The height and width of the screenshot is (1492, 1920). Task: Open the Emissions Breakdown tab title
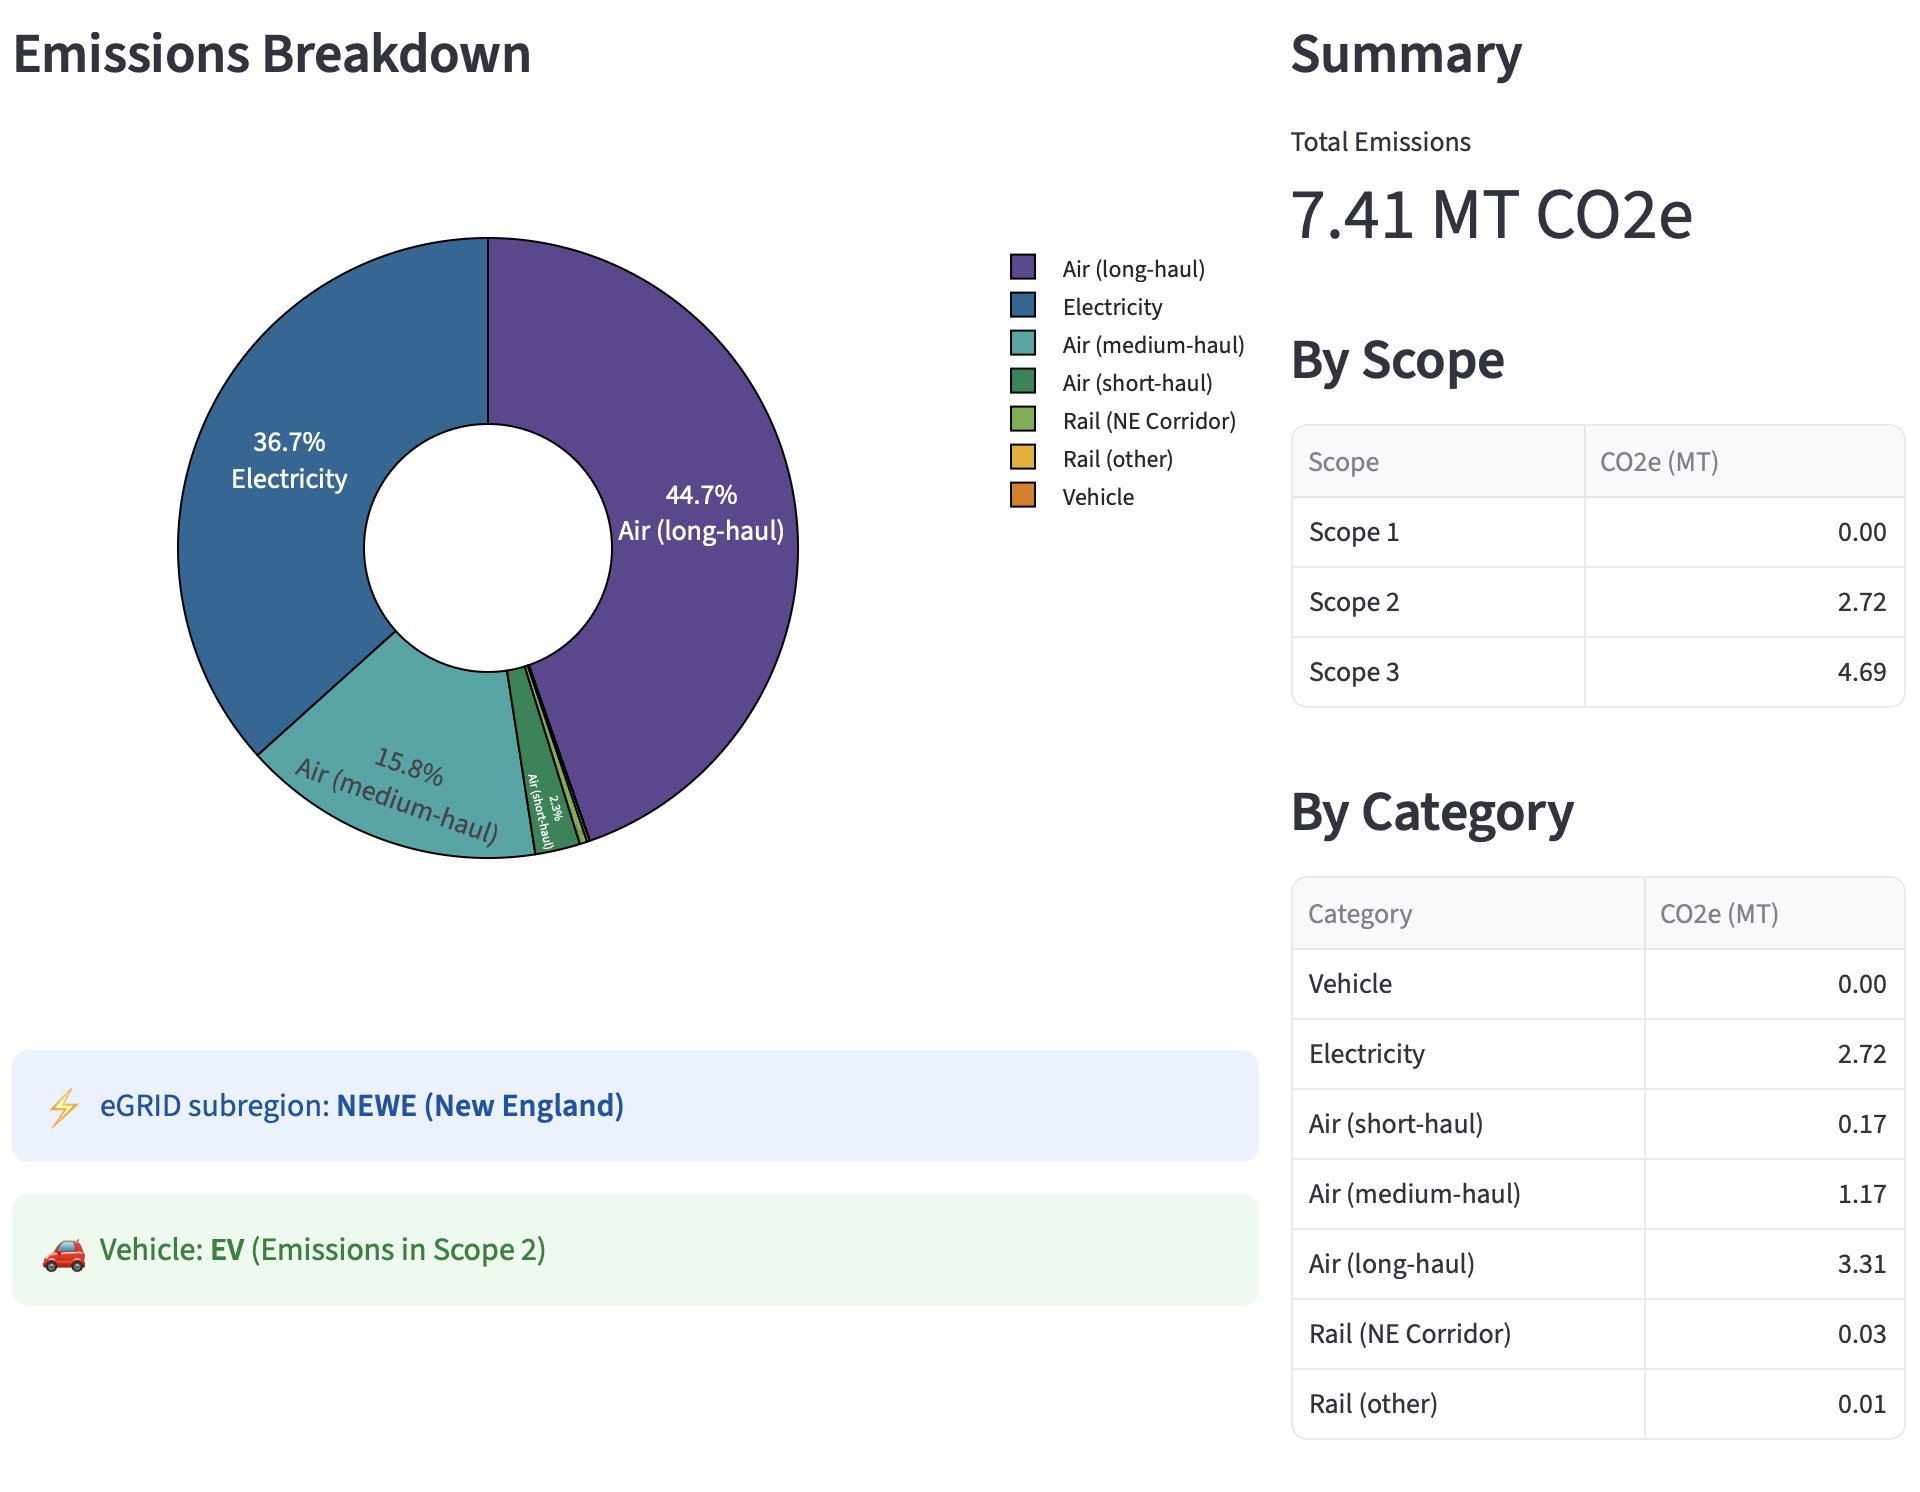pos(272,53)
